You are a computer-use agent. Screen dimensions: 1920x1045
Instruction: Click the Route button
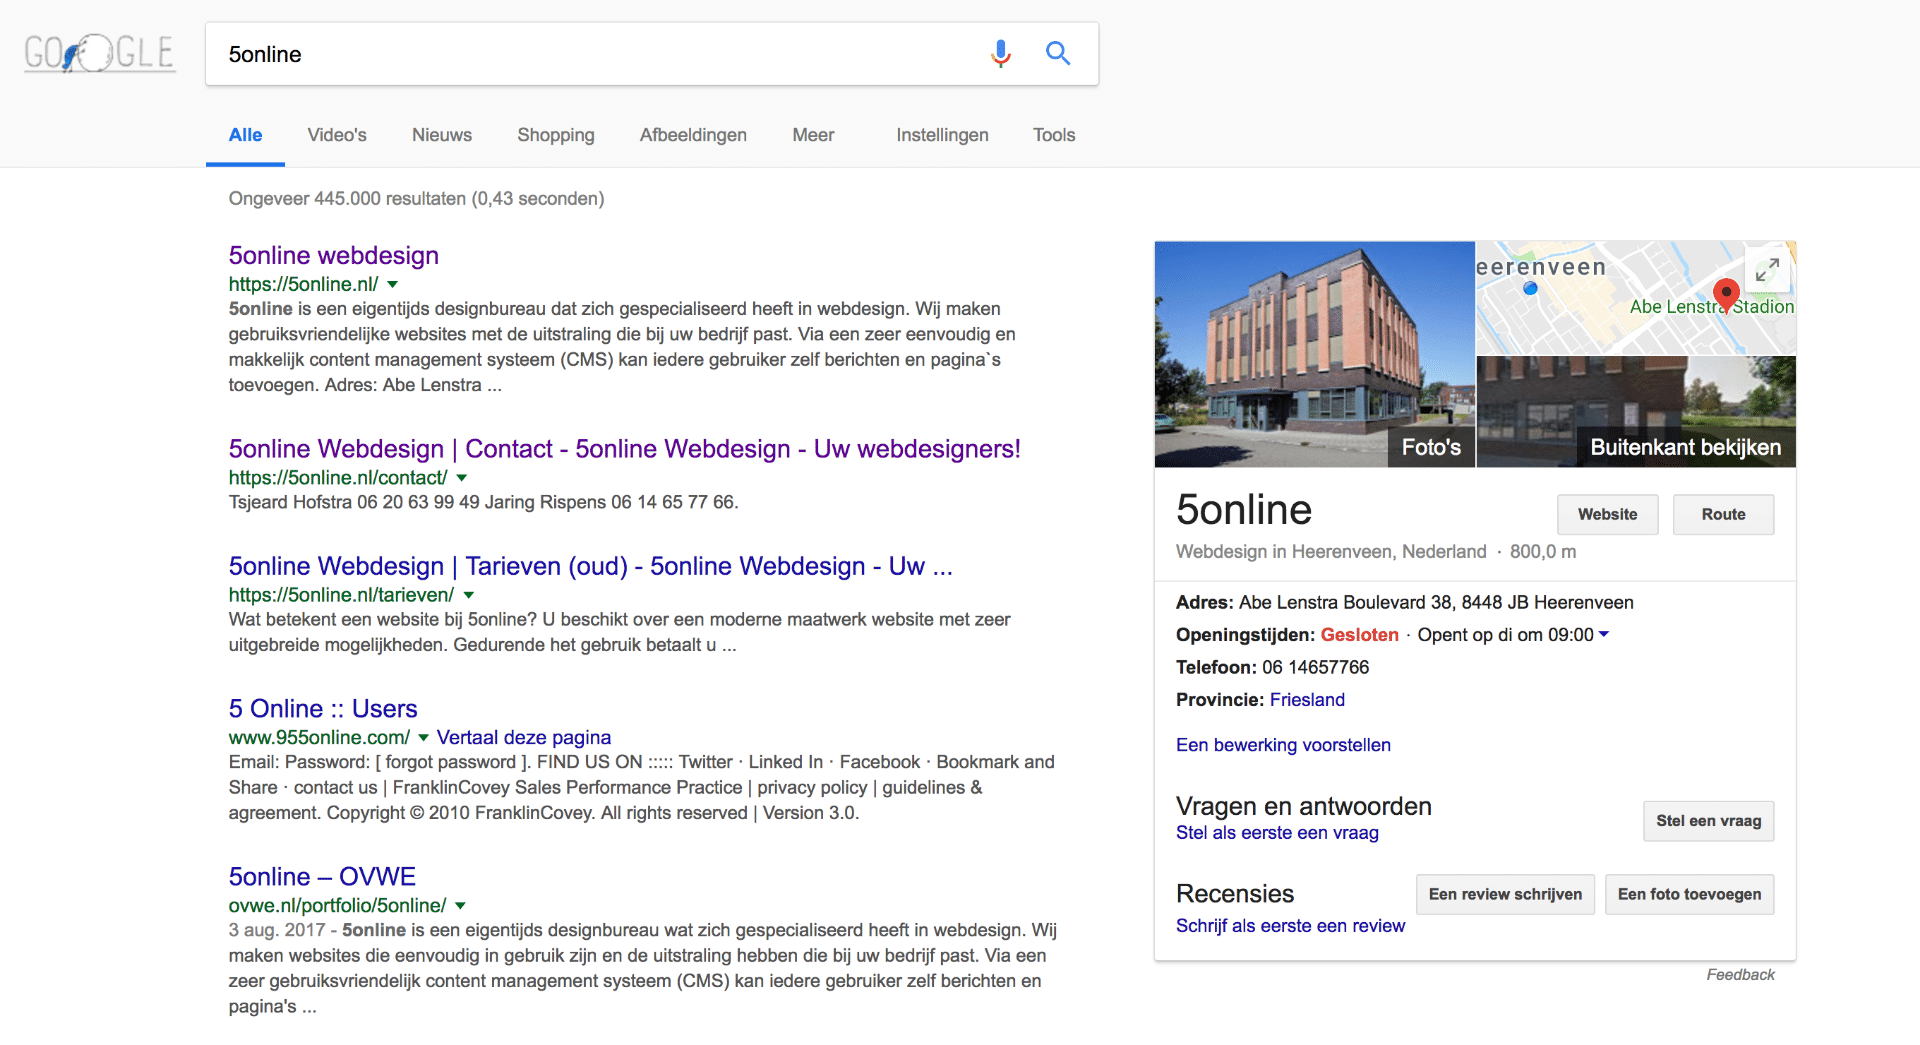[x=1723, y=514]
